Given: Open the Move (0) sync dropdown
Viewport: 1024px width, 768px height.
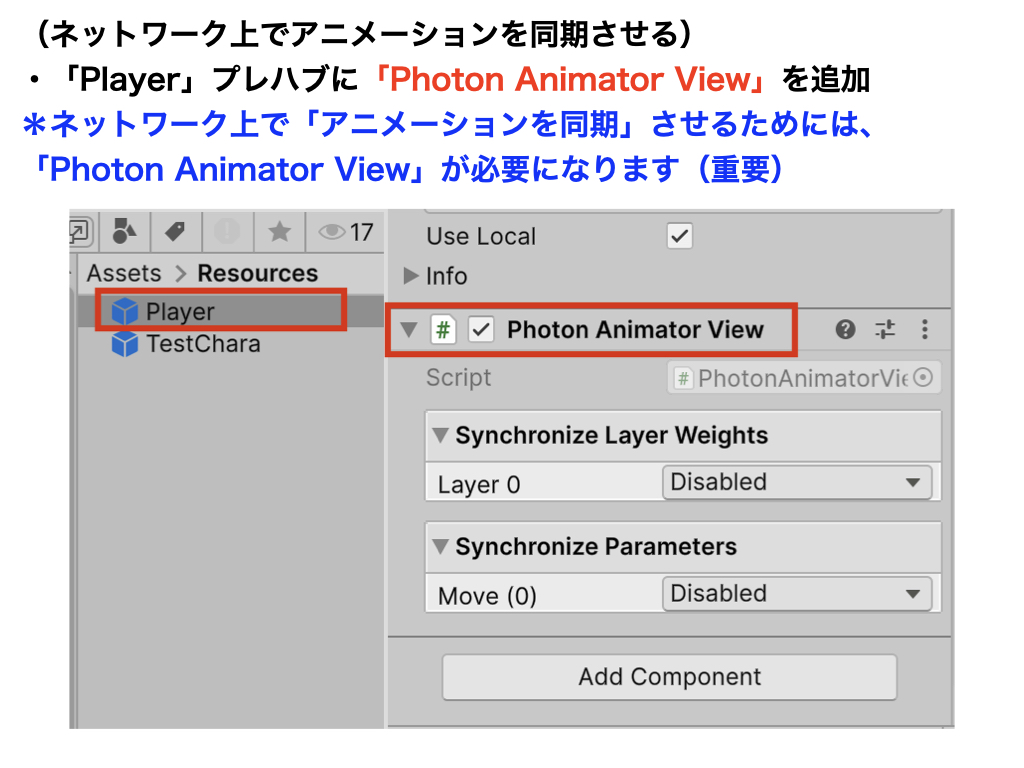Looking at the screenshot, I should [797, 594].
